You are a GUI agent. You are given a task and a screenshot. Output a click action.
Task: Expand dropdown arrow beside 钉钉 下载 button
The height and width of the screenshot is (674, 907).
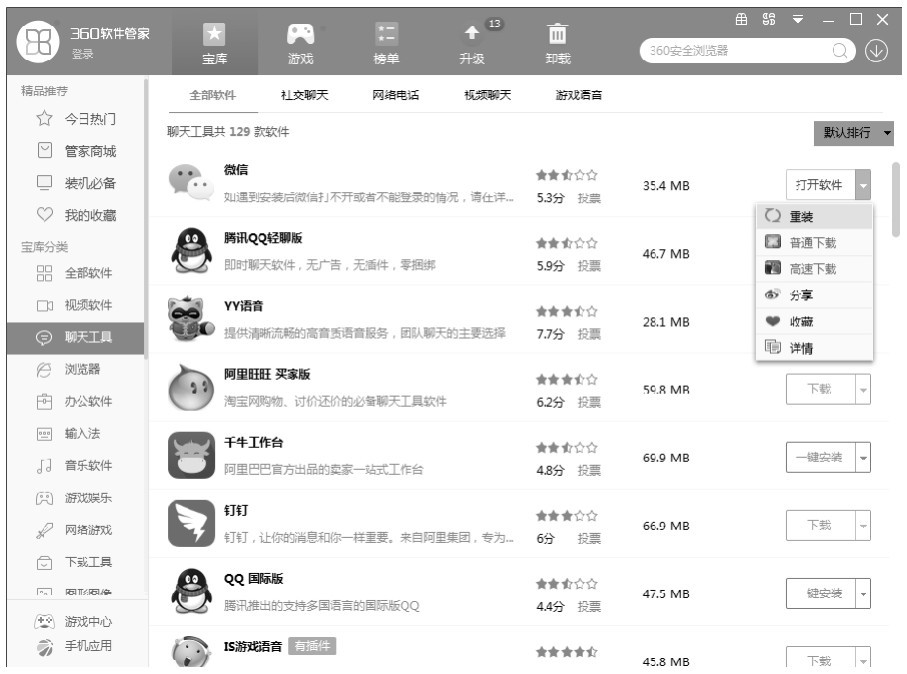coord(863,525)
